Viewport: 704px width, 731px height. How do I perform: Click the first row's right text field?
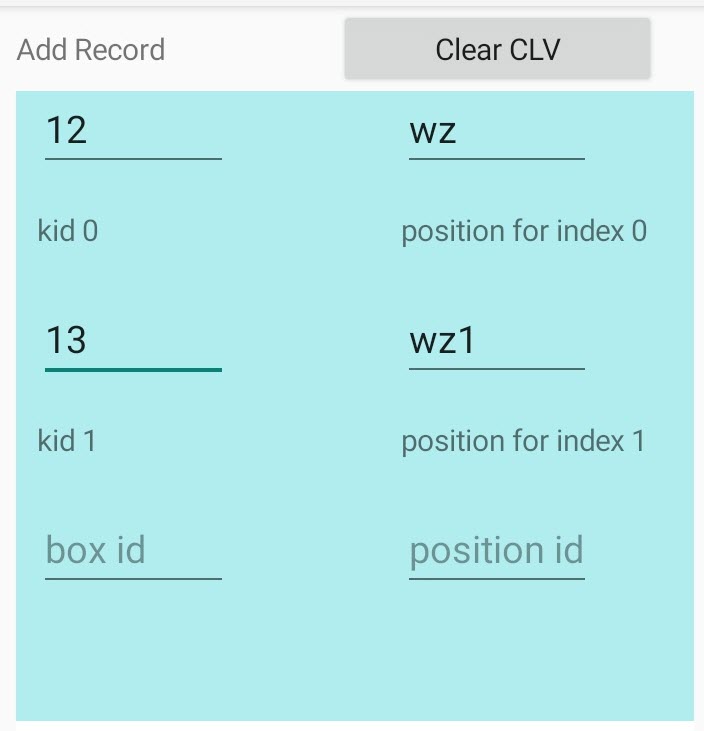pyautogui.click(x=496, y=131)
